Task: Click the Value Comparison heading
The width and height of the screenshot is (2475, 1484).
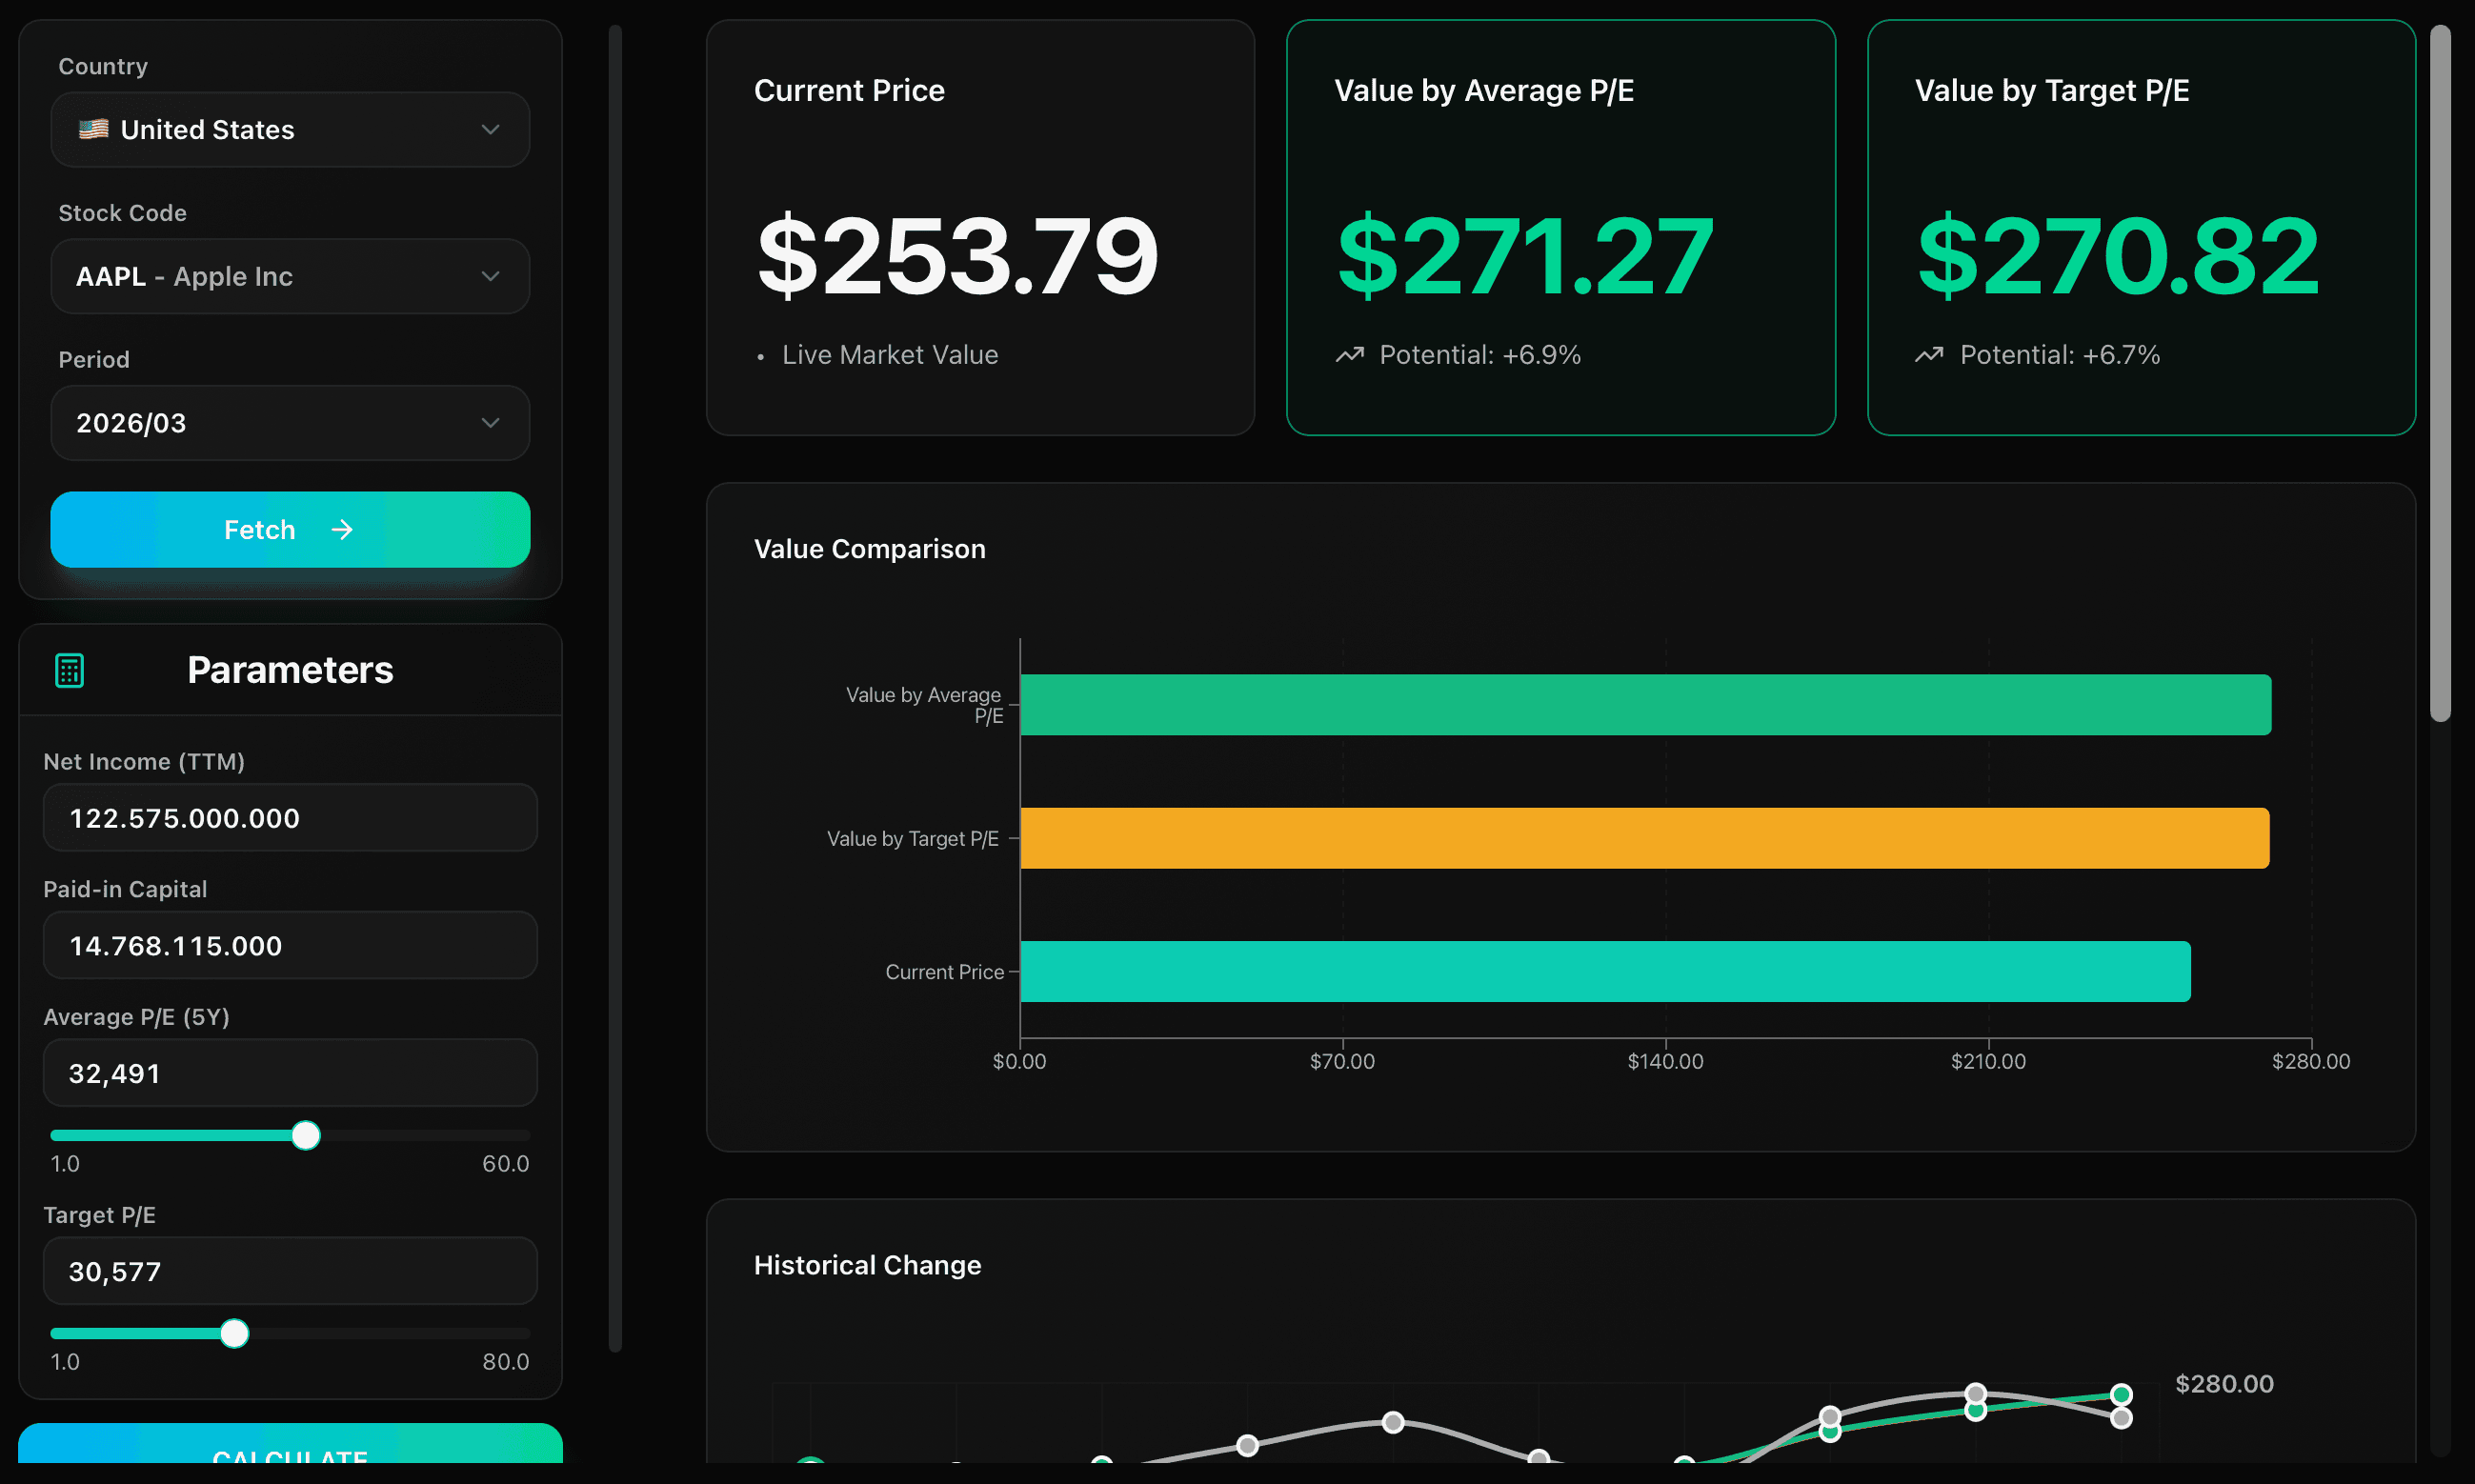Action: [x=870, y=549]
